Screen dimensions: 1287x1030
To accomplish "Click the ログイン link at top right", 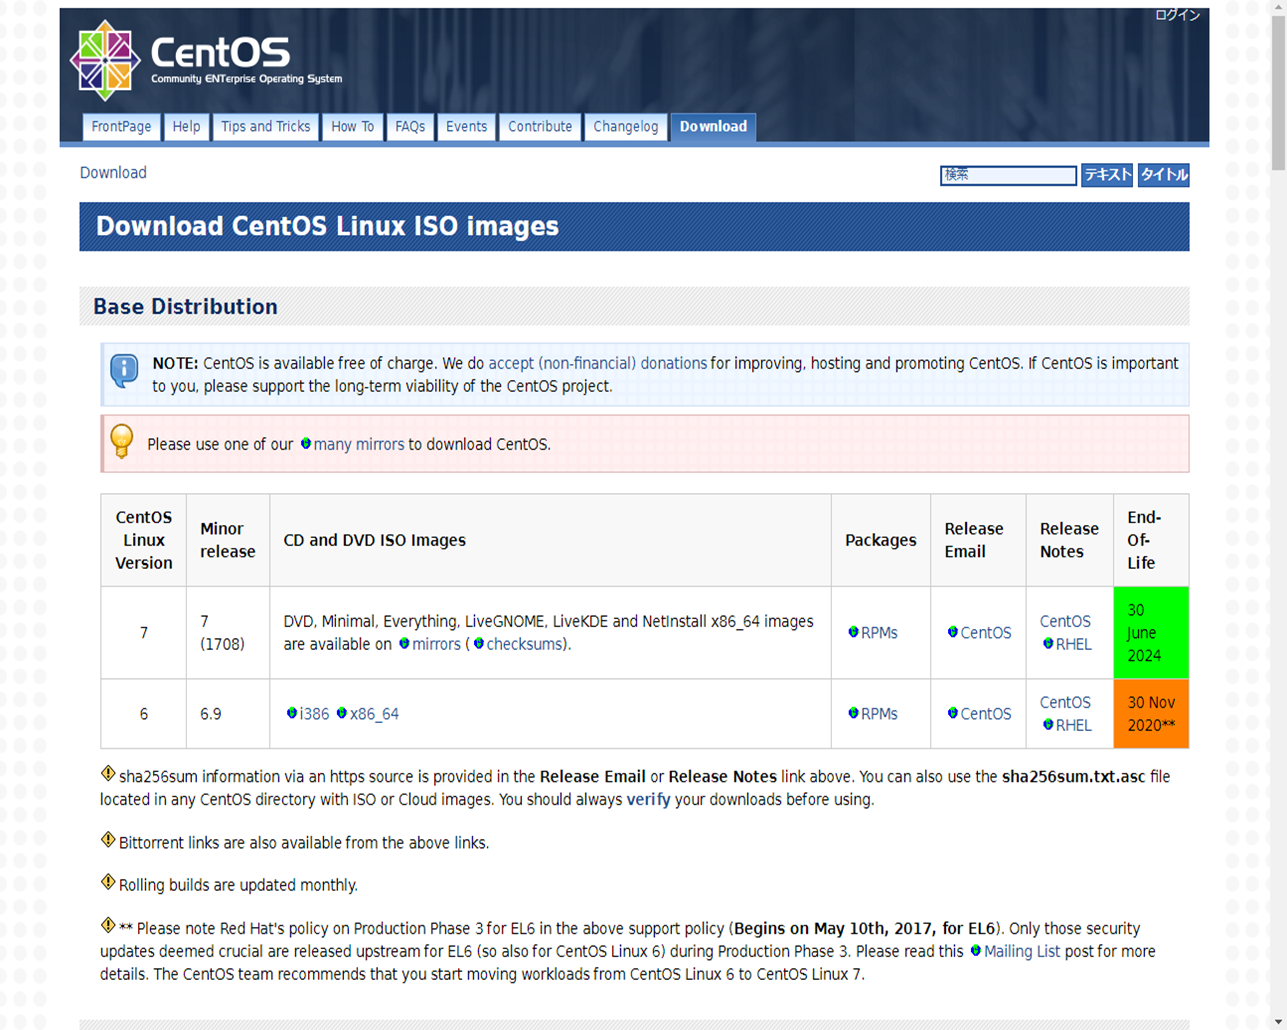I will tap(1179, 15).
